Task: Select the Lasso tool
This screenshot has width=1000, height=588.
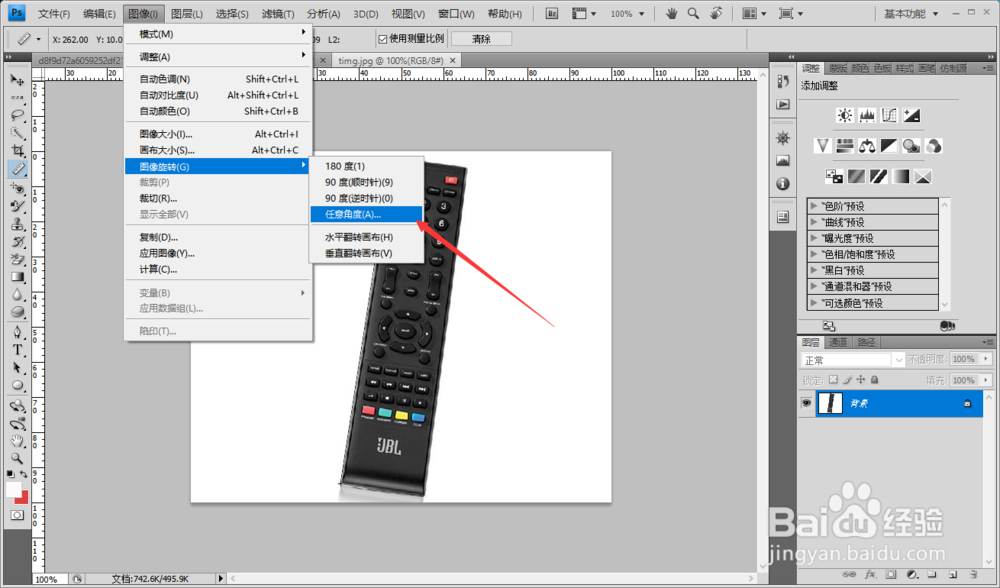Action: [17, 115]
